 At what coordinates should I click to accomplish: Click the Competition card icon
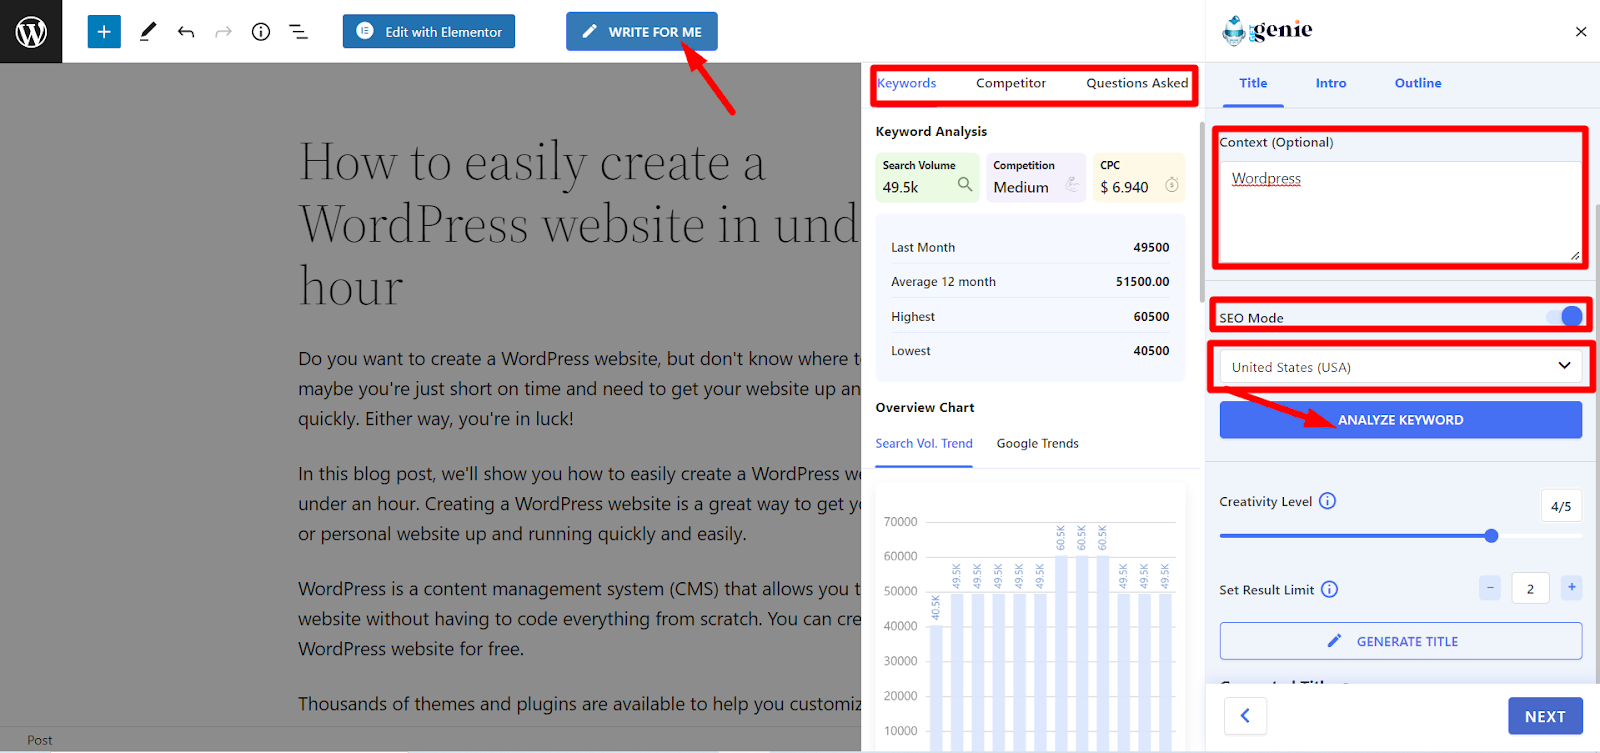coord(1072,184)
